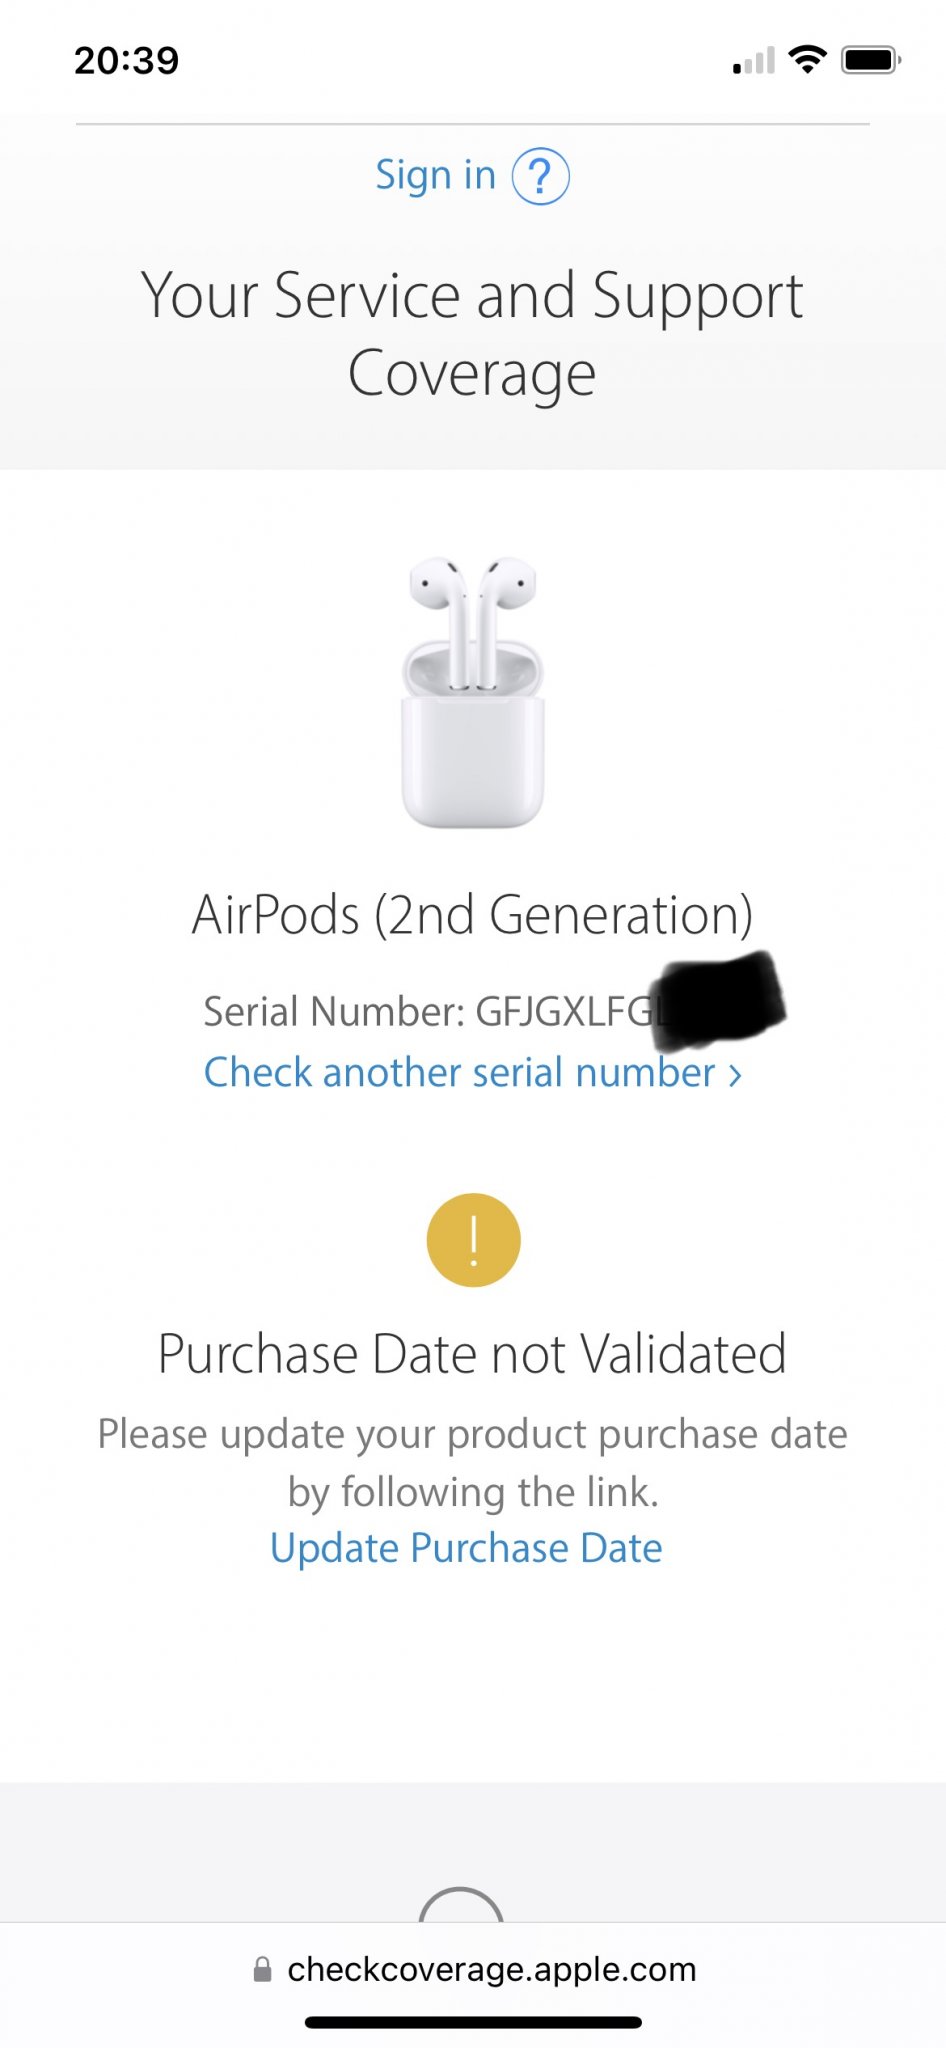Open the question mark help icon
The height and width of the screenshot is (2048, 946).
(540, 177)
